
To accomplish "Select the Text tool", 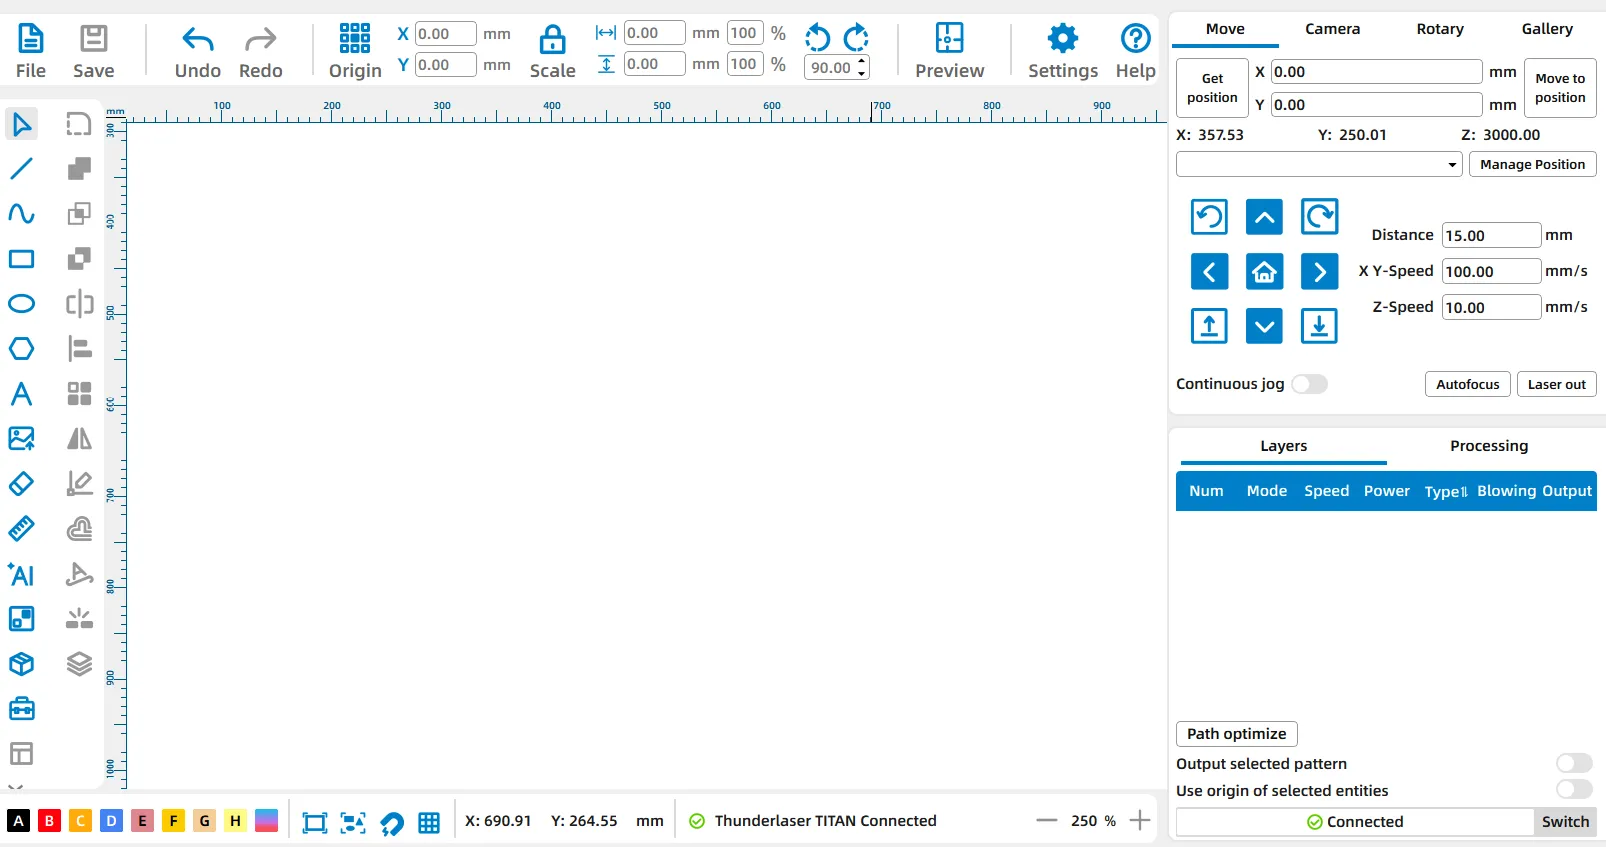I will [x=21, y=394].
